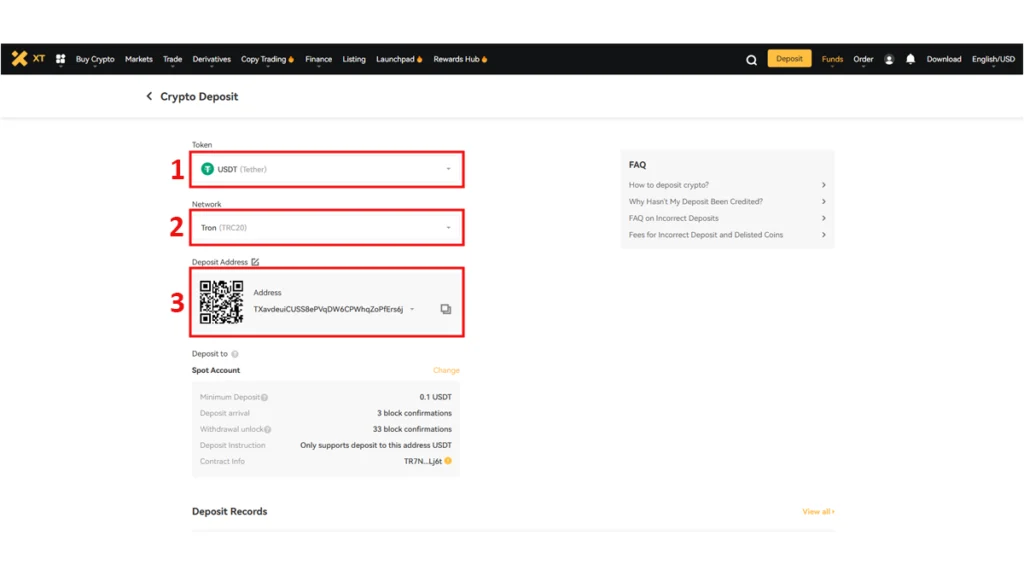This screenshot has height=576, width=1024.
Task: Open the Derivatives menu
Action: click(x=212, y=59)
